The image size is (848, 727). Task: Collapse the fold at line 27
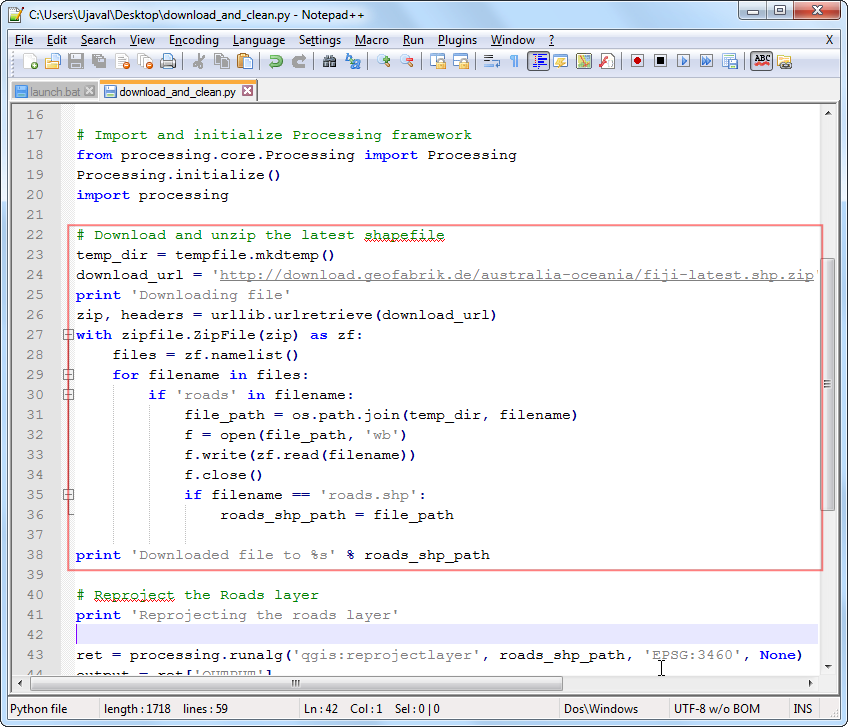tap(68, 335)
